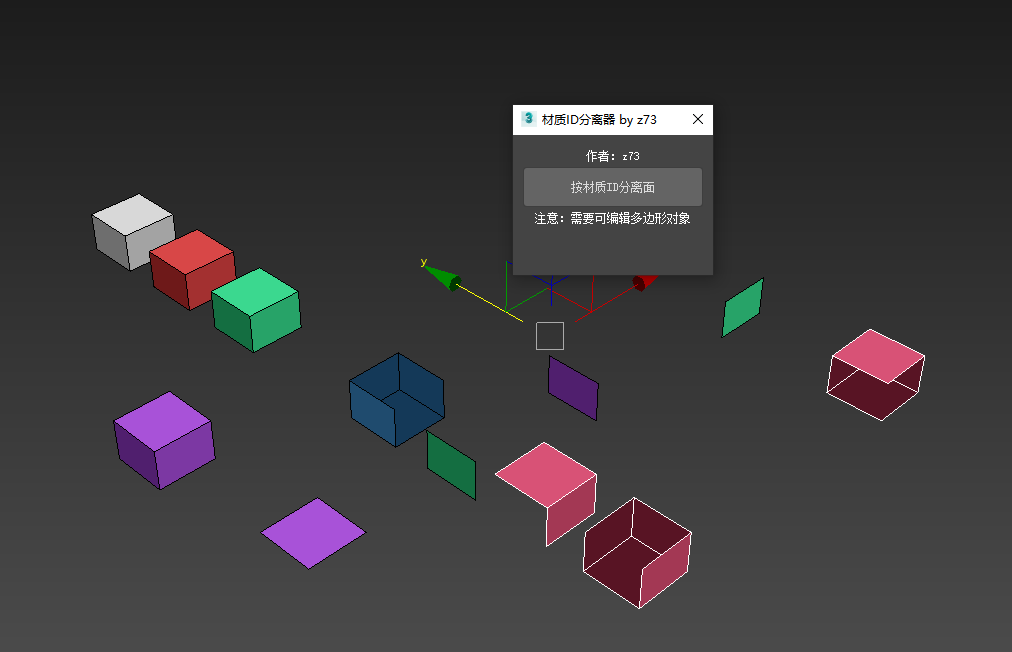Select the flat purple plane on the floor
Viewport: 1012px width, 652px height.
pyautogui.click(x=313, y=533)
